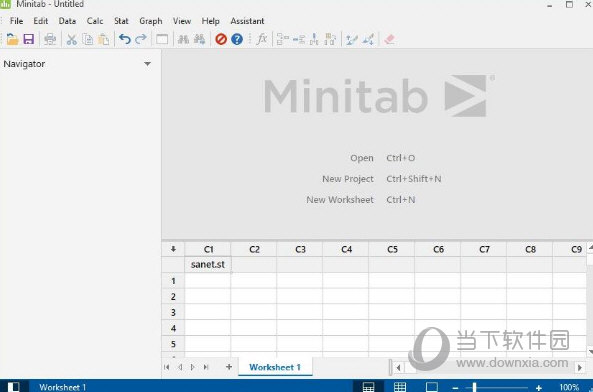Image resolution: width=593 pixels, height=392 pixels.
Task: Increase zoom with plus button
Action: tap(539, 388)
